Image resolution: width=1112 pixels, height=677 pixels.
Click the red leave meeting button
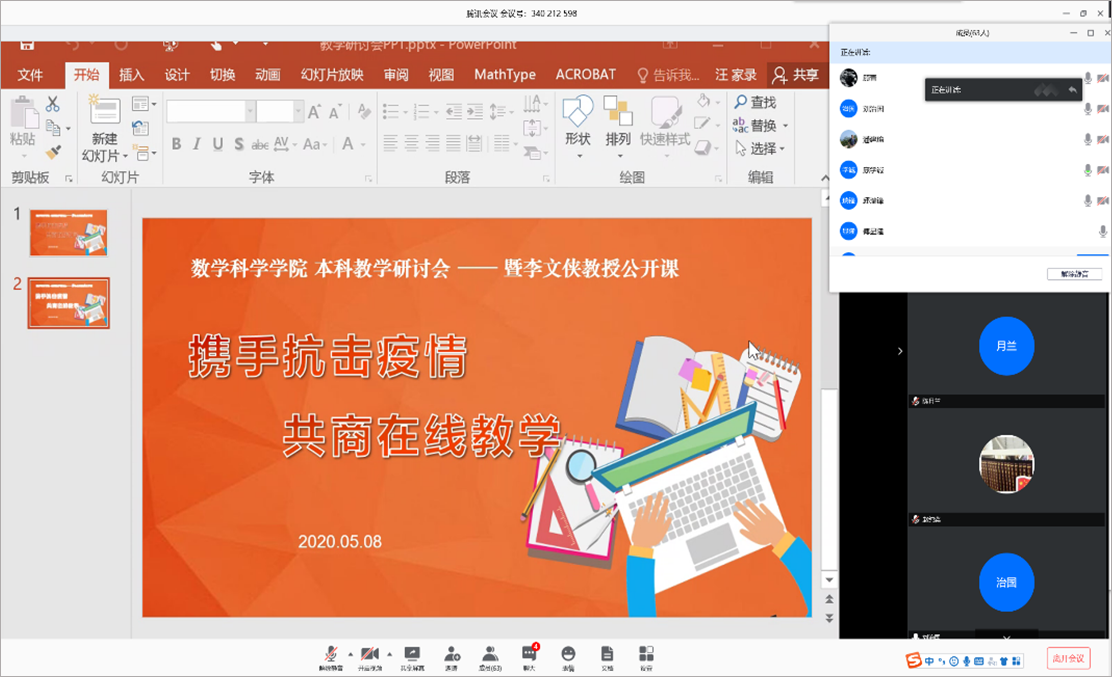[x=1068, y=658]
